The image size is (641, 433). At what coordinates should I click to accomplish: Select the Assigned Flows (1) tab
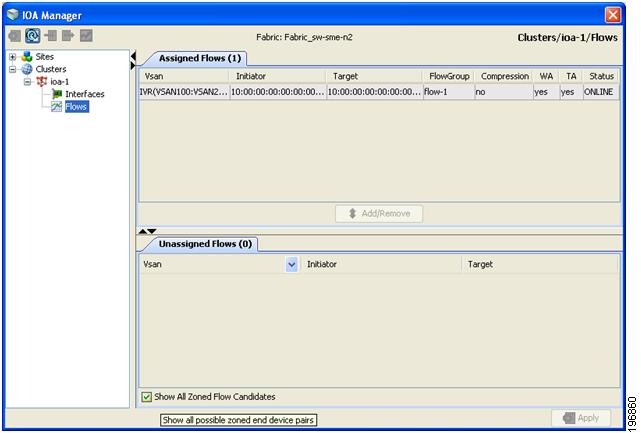[199, 58]
